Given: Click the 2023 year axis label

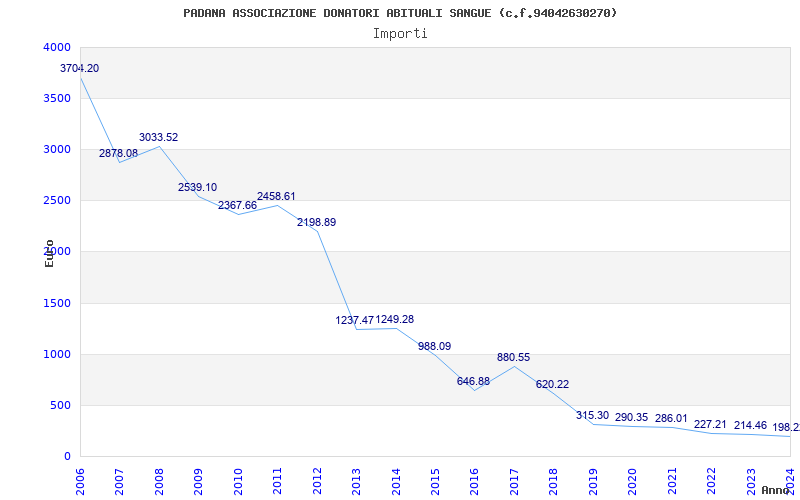Looking at the screenshot, I should point(751,482).
